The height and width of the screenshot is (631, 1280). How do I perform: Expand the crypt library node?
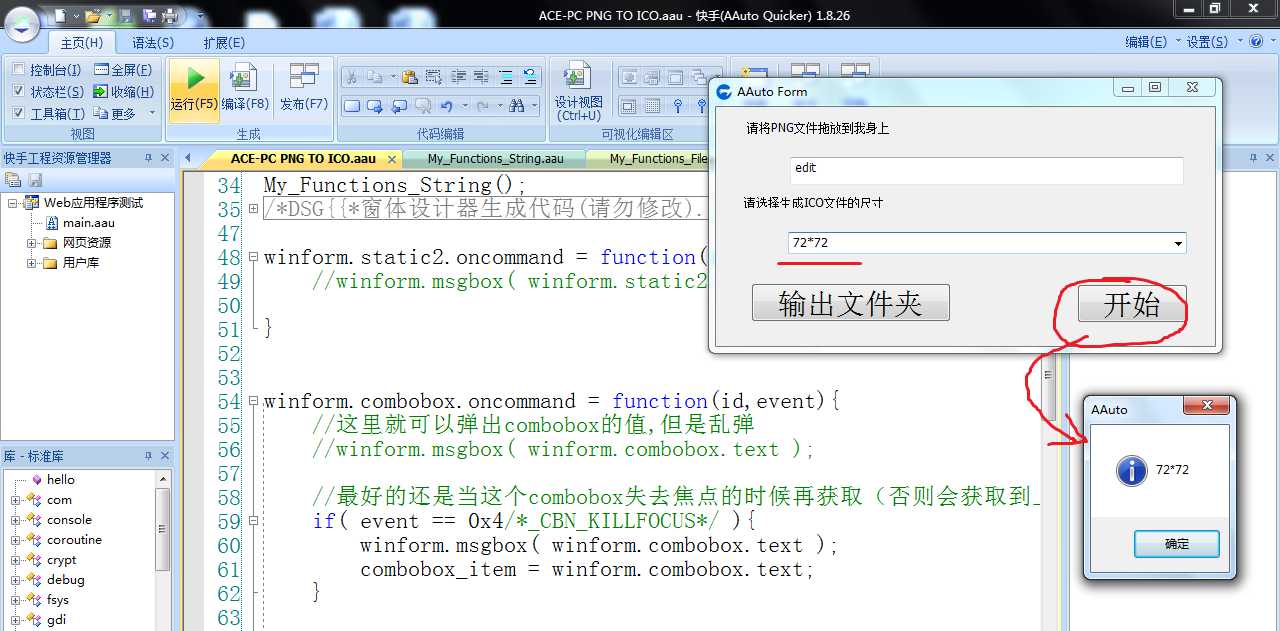[15, 560]
